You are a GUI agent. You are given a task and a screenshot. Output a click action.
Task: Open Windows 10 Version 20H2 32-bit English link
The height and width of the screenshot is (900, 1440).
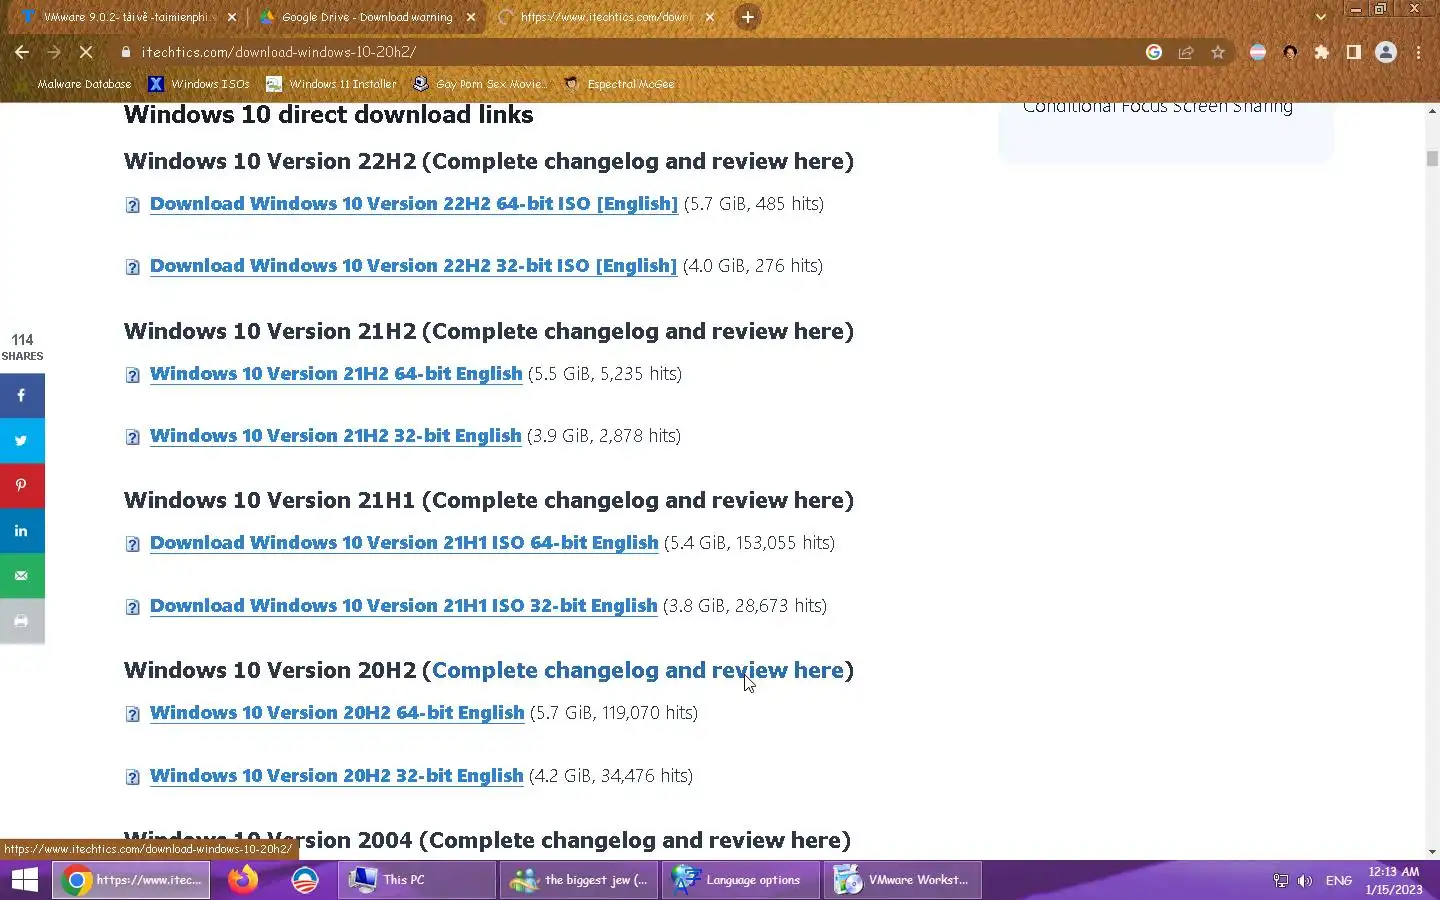(x=336, y=776)
